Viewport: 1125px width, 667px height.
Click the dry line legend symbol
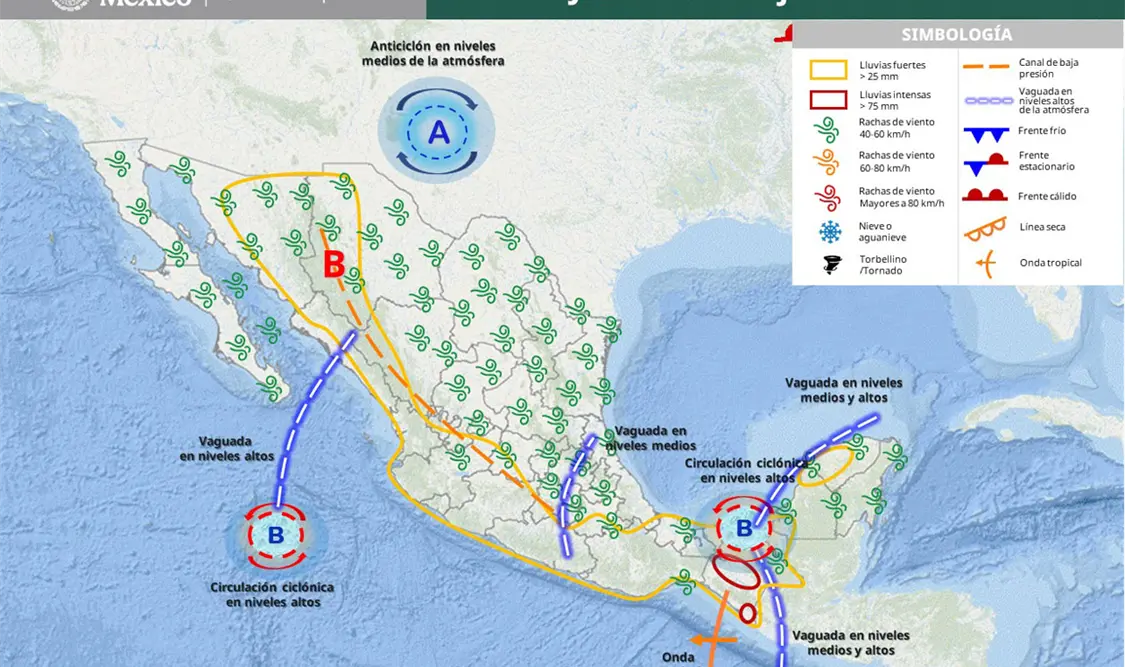tap(986, 229)
